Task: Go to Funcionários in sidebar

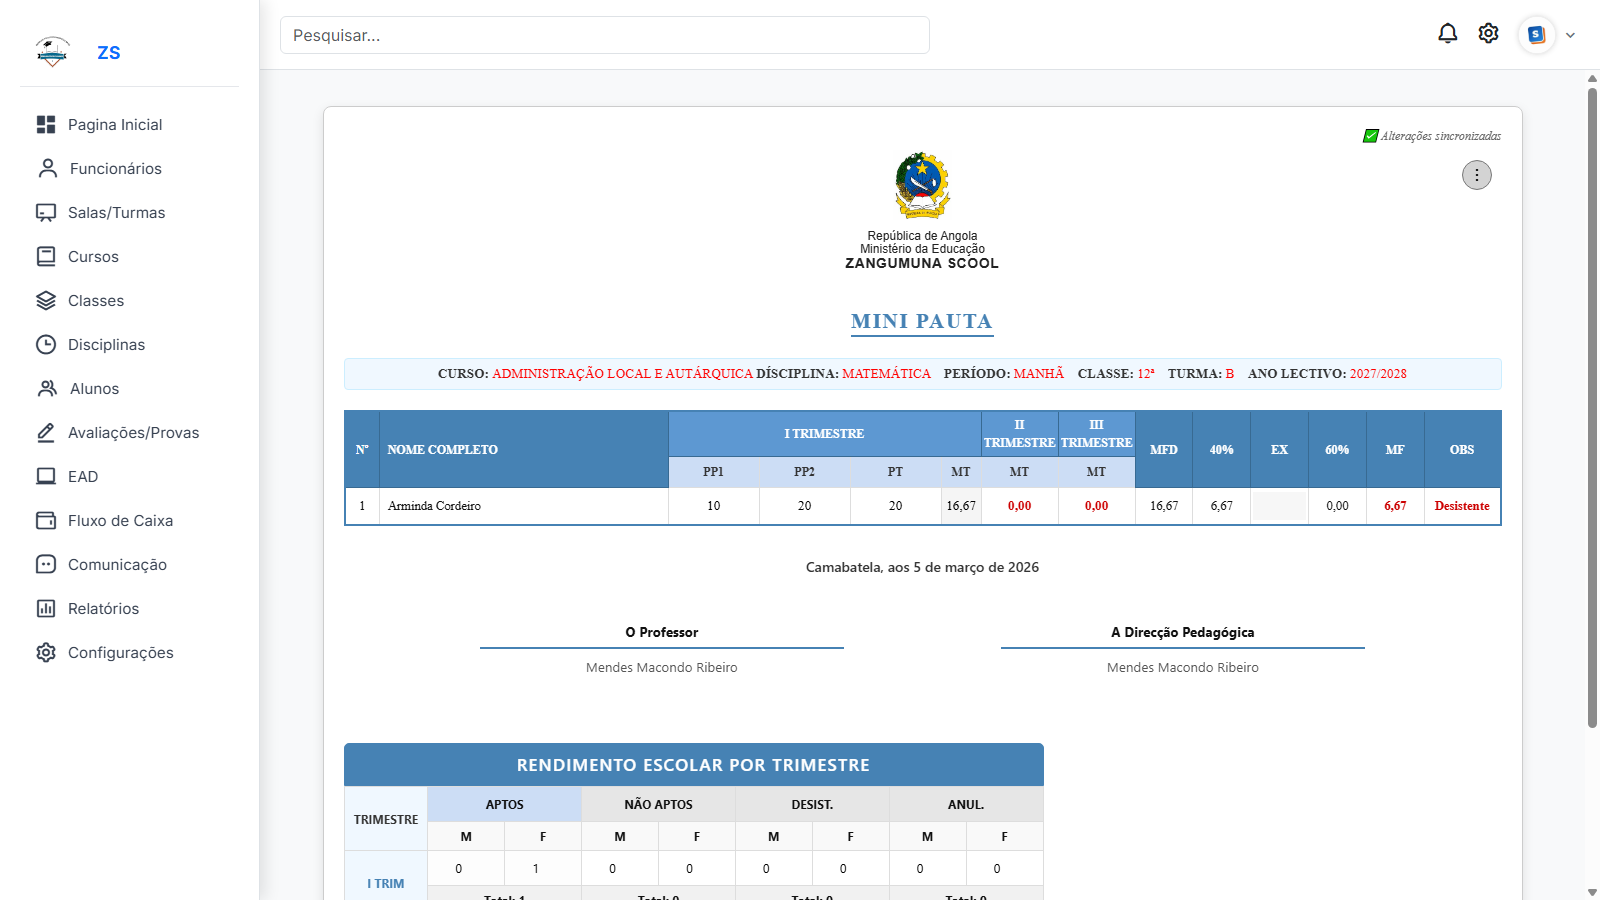Action: (x=115, y=169)
